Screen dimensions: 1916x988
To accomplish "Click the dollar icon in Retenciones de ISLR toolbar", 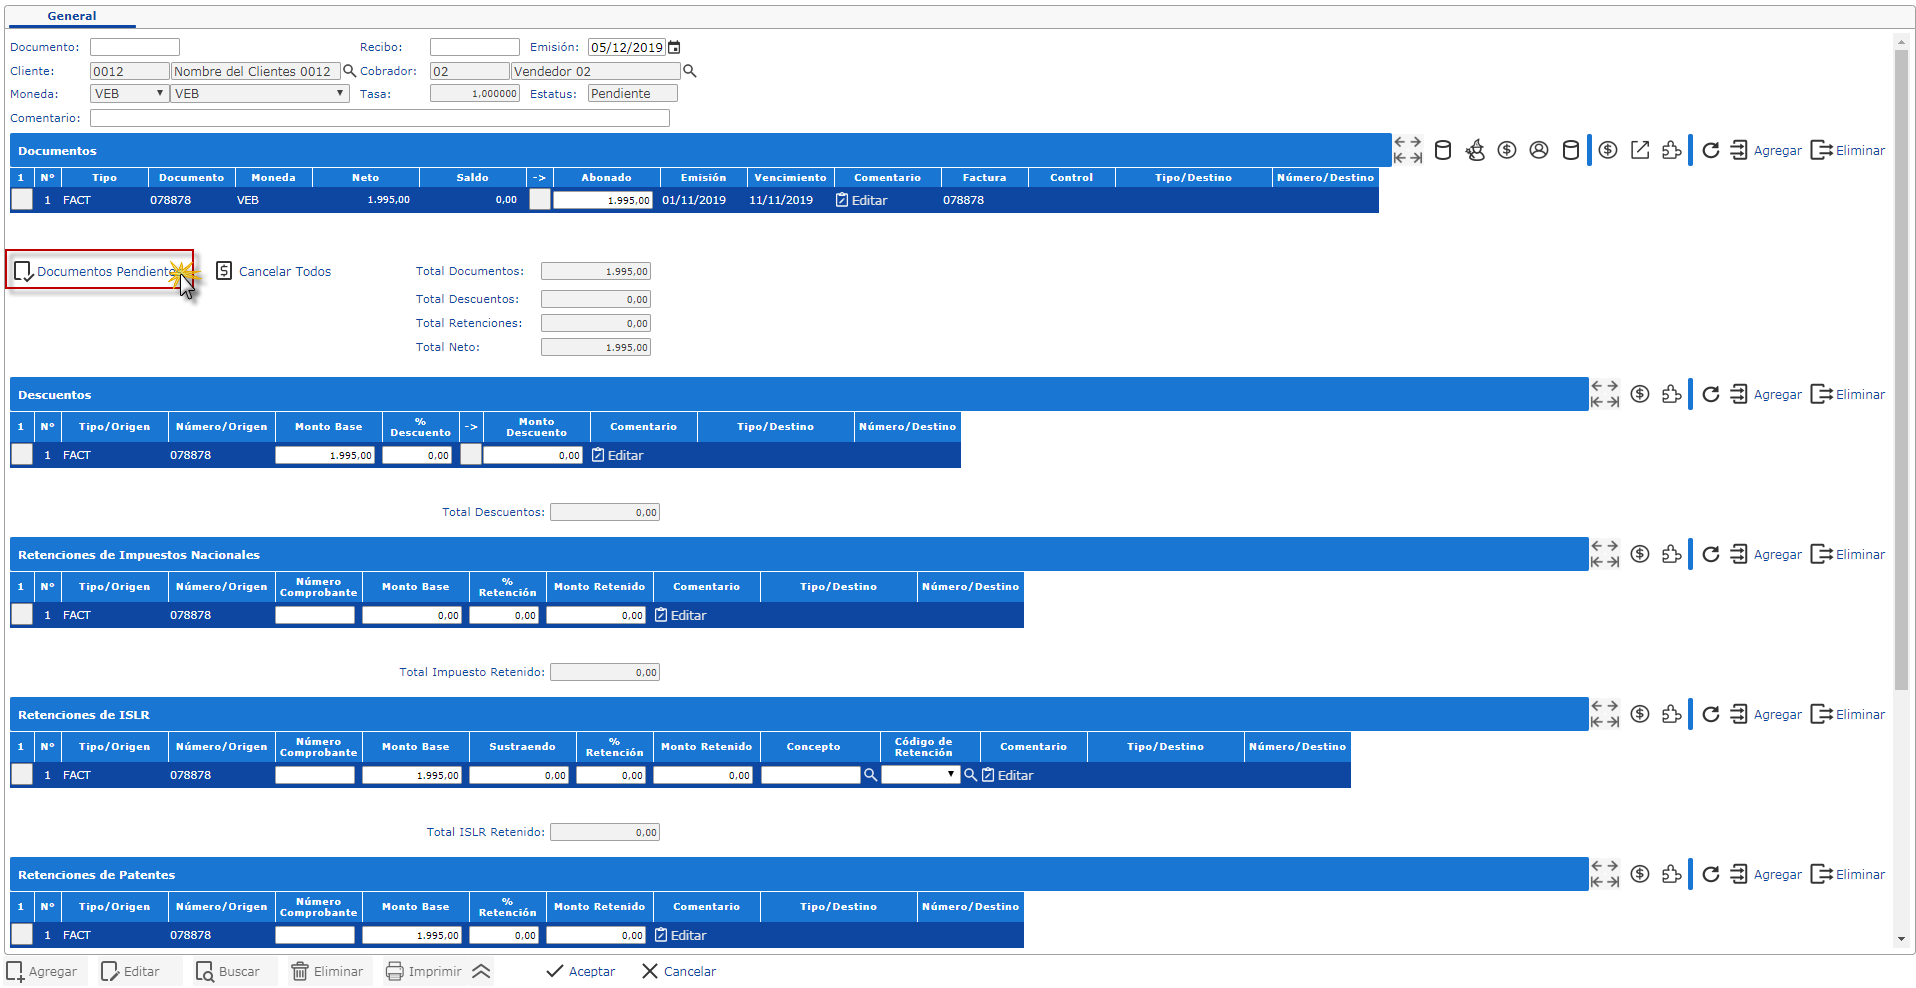I will pos(1640,714).
